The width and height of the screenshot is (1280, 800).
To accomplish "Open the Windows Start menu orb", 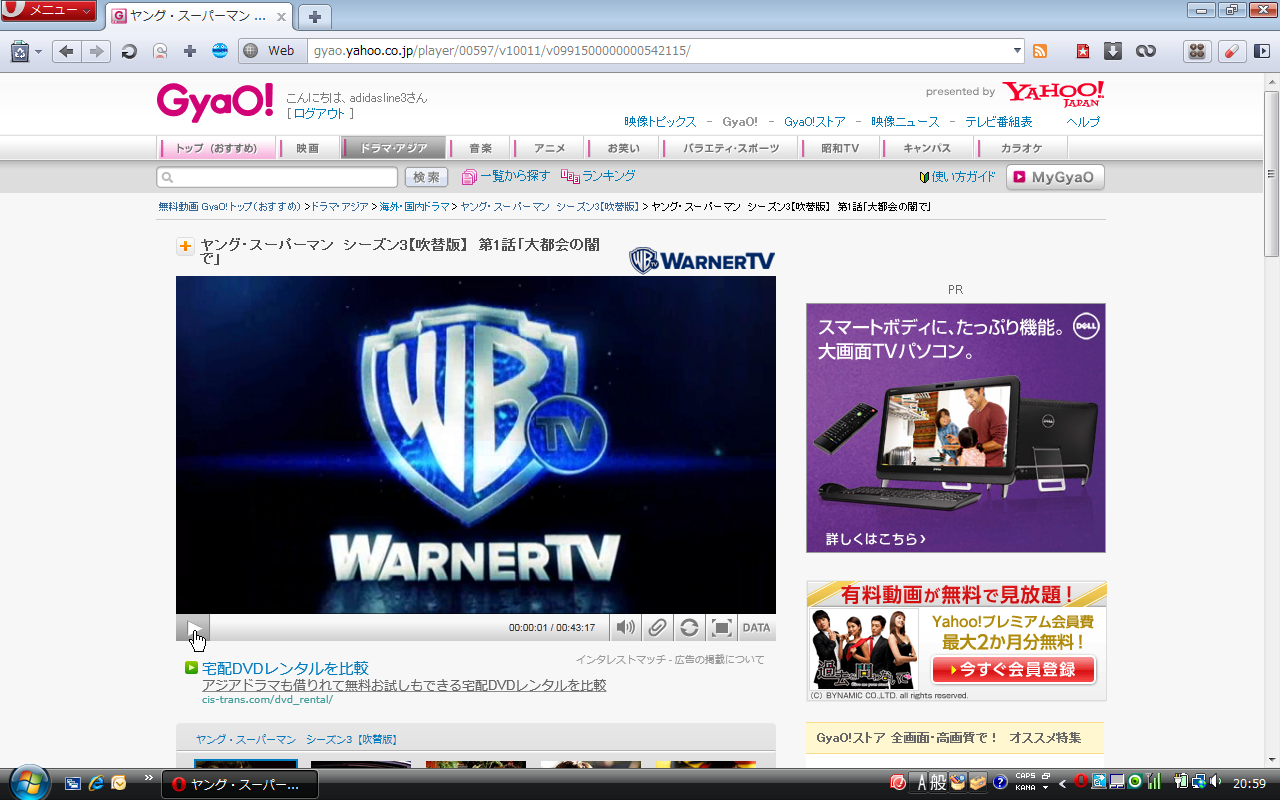I will point(28,782).
